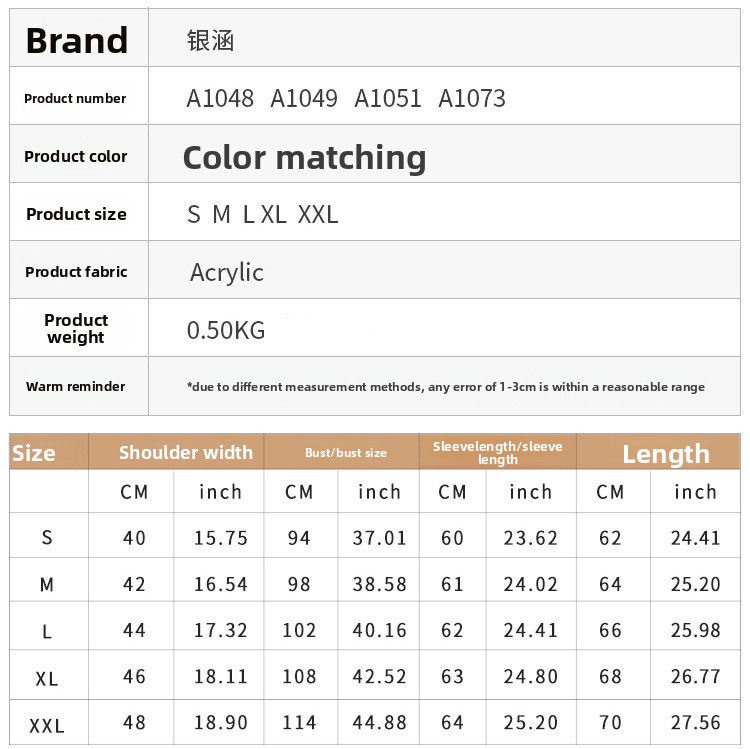Select the Sleeve length column header
Viewport: 750px width, 749px height.
(x=498, y=452)
